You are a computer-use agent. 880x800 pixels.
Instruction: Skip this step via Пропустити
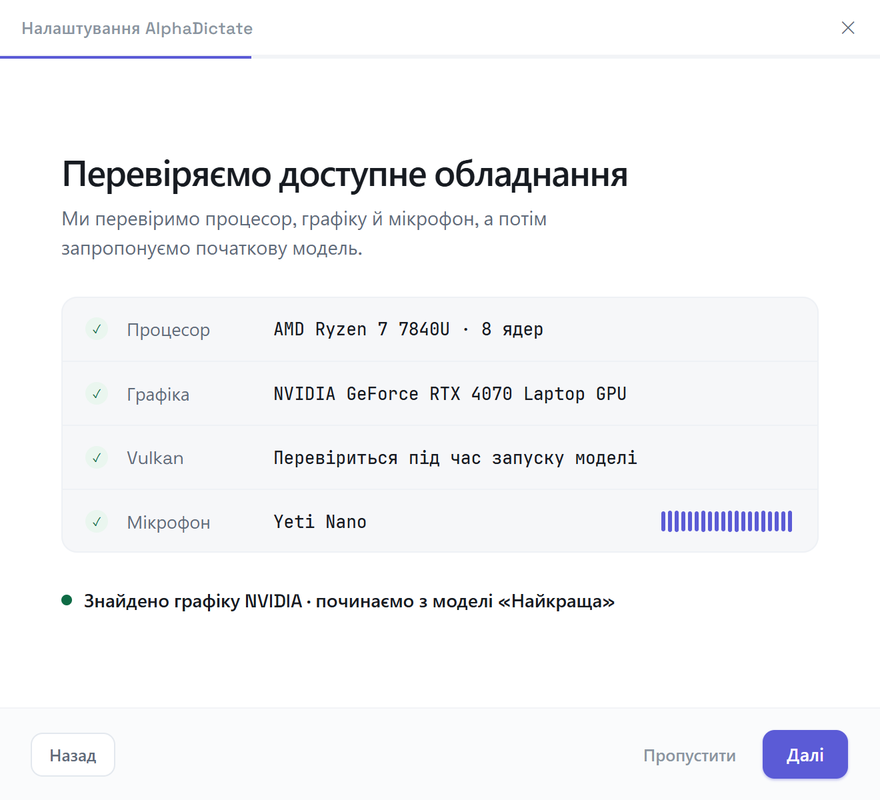pyautogui.click(x=689, y=755)
